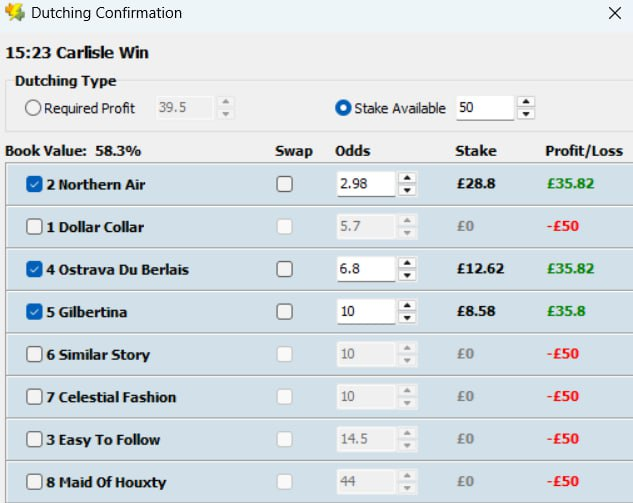
Task: Lower Ostrava Du Berlais odds with down arrow
Action: 407,275
